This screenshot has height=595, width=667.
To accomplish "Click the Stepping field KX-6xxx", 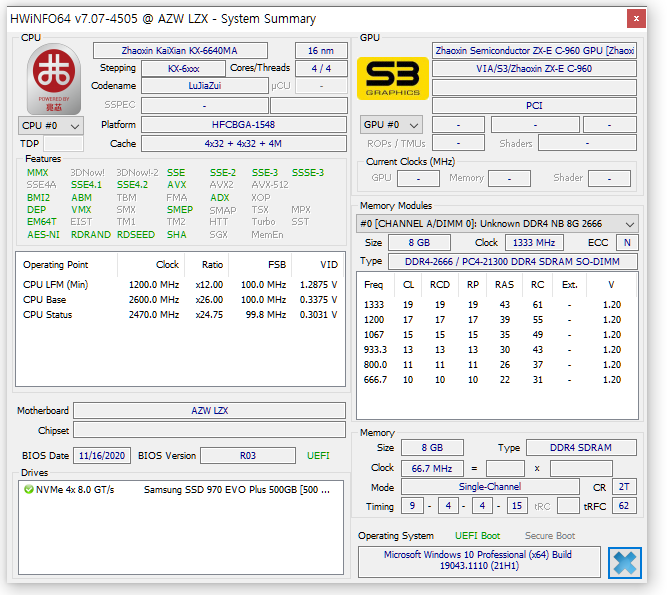I will [183, 68].
